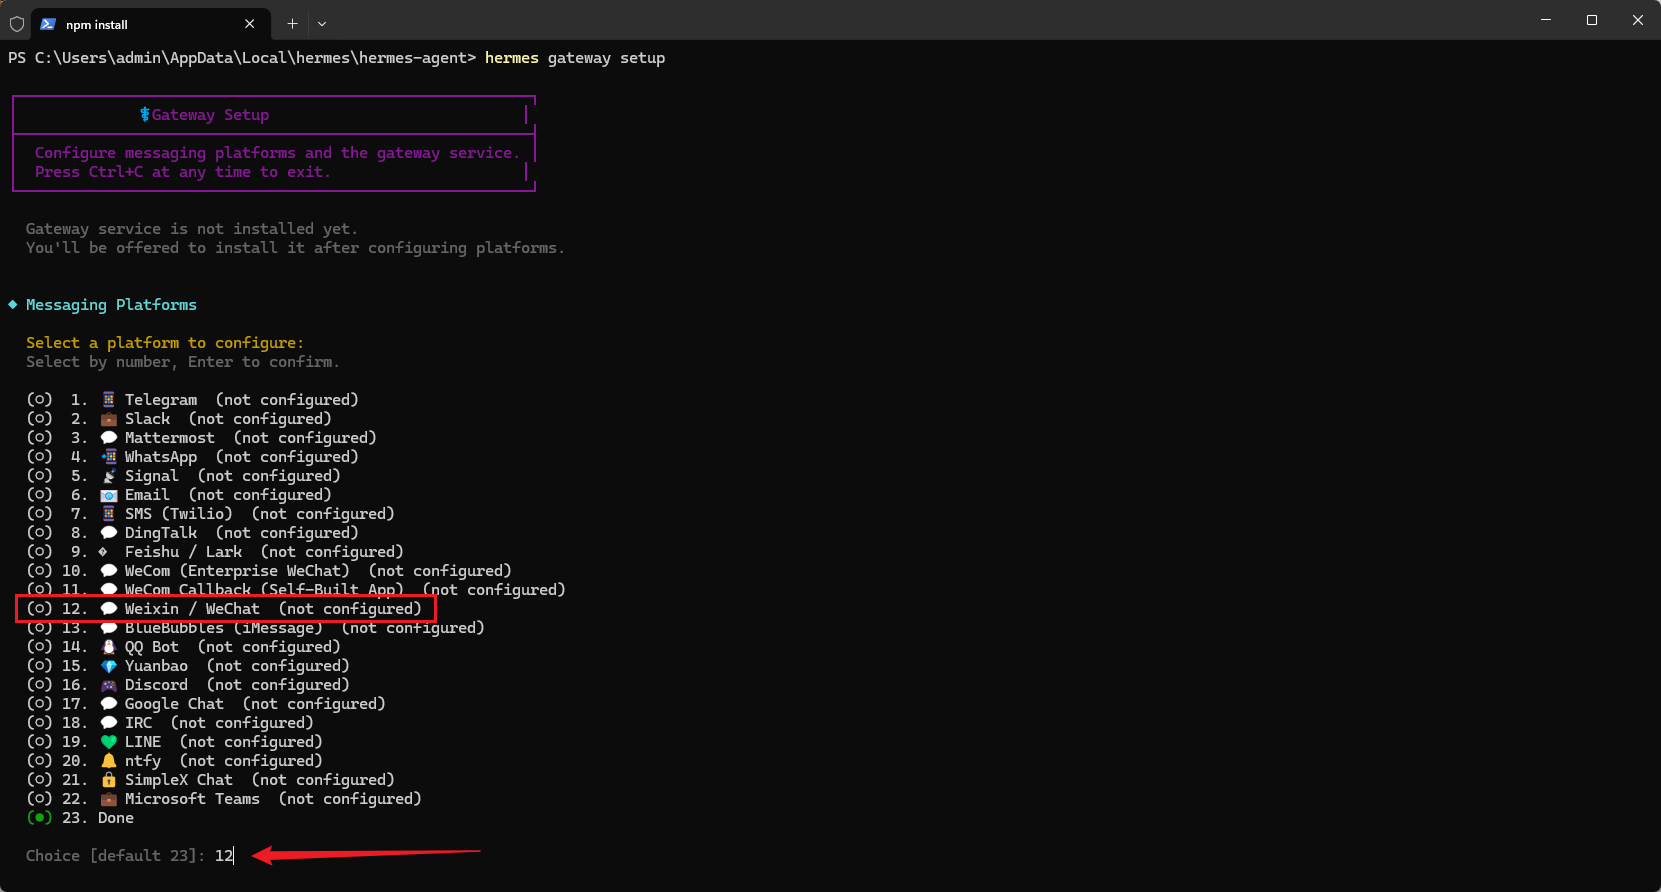Maximize the terminal window
This screenshot has width=1661, height=892.
pos(1592,20)
